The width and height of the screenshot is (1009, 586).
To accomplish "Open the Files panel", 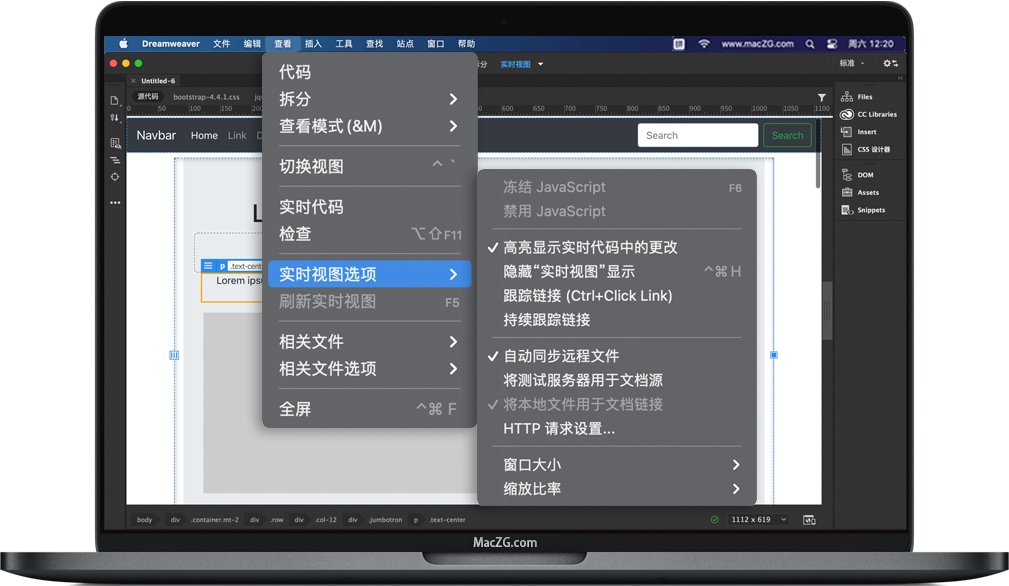I will (856, 96).
